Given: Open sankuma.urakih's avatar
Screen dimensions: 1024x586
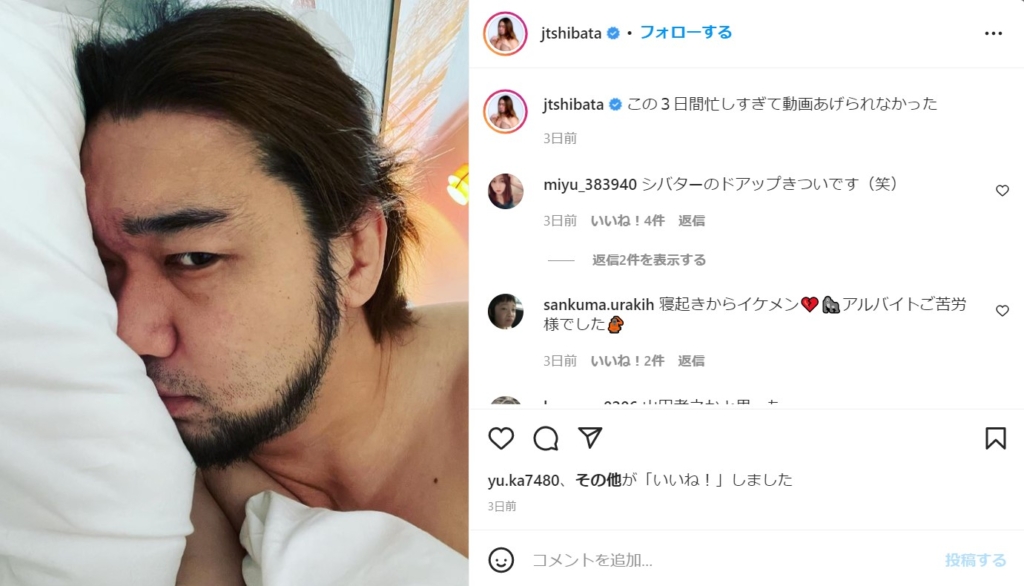Looking at the screenshot, I should 505,311.
